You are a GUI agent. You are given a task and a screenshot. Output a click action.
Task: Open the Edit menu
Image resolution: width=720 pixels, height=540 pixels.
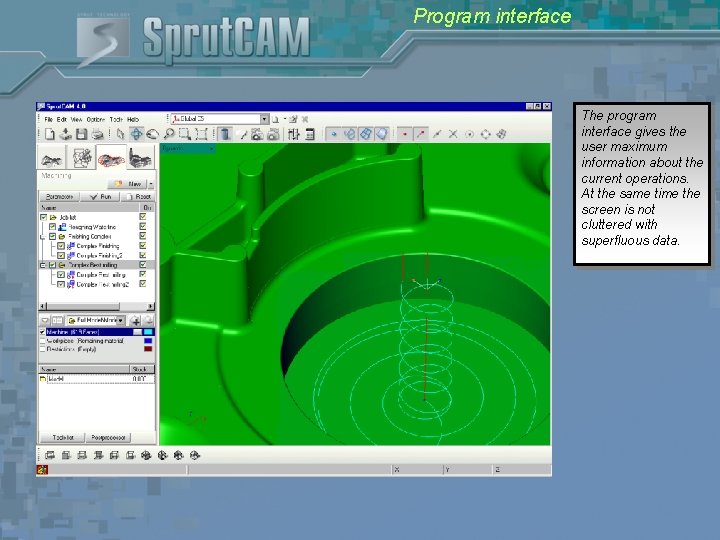coord(62,119)
